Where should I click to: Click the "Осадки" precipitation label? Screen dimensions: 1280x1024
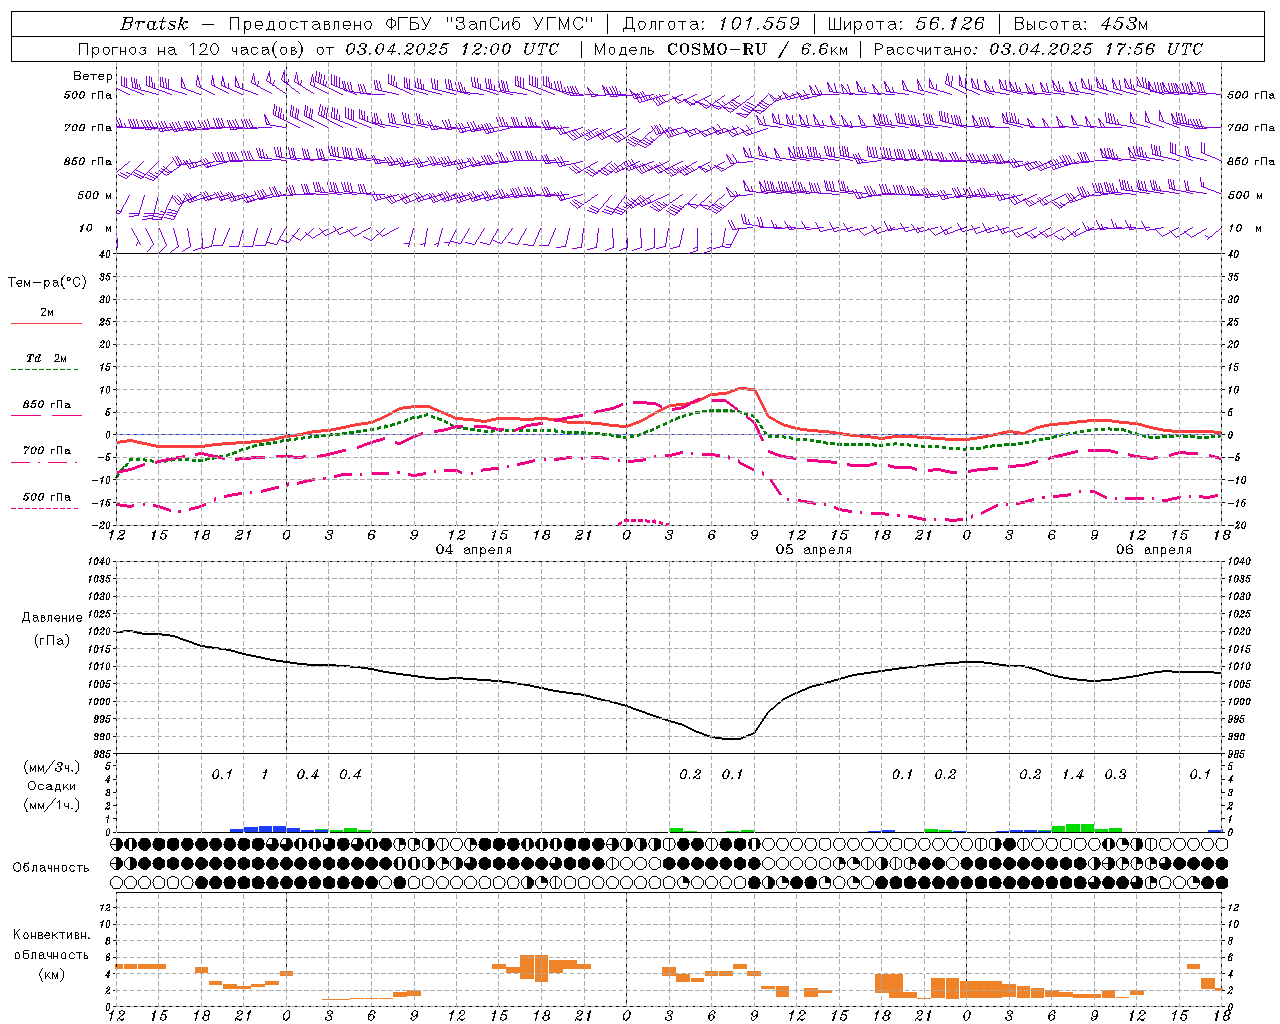click(x=52, y=786)
